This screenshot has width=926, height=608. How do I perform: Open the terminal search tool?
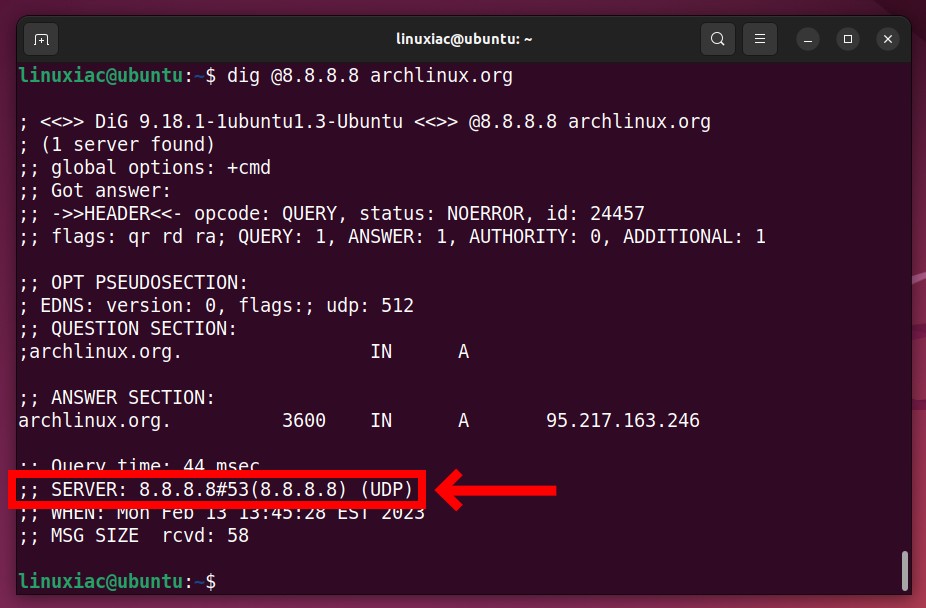pos(718,40)
